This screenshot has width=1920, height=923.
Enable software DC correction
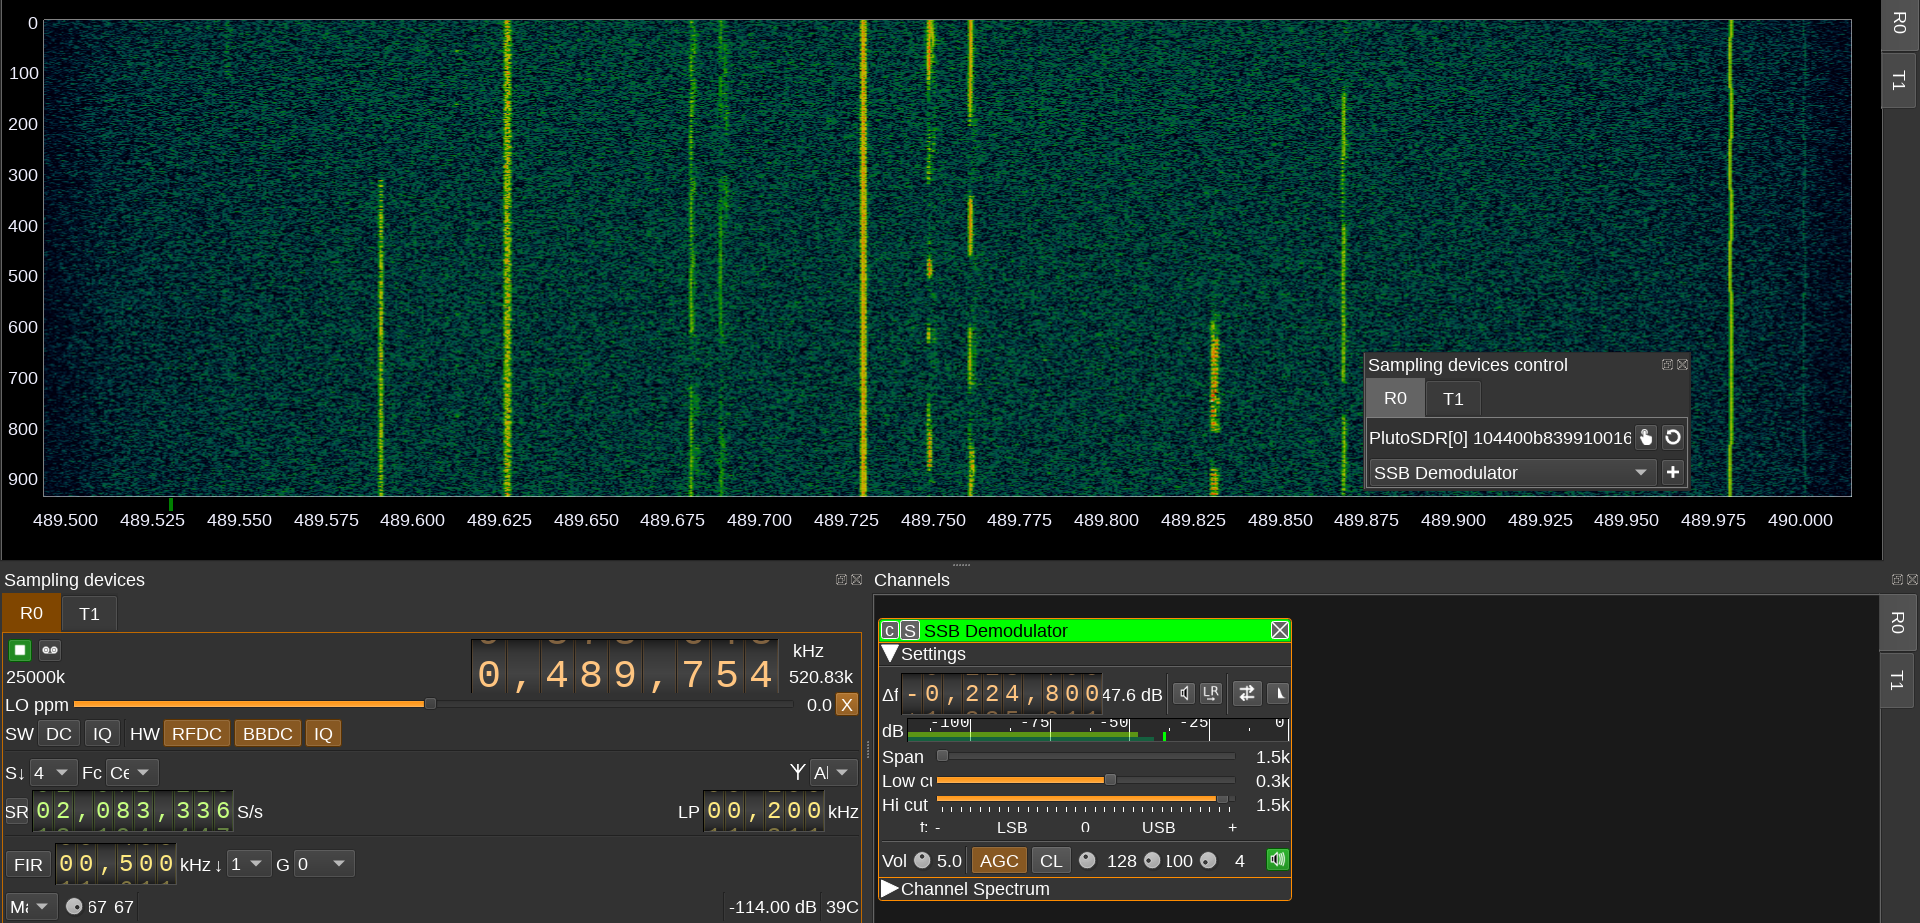click(x=59, y=734)
